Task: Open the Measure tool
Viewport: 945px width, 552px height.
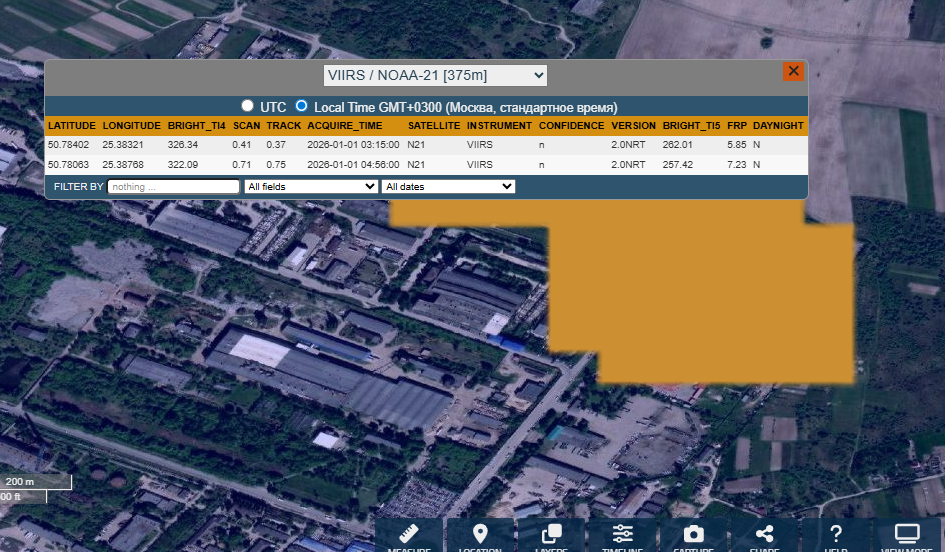Action: pyautogui.click(x=409, y=536)
